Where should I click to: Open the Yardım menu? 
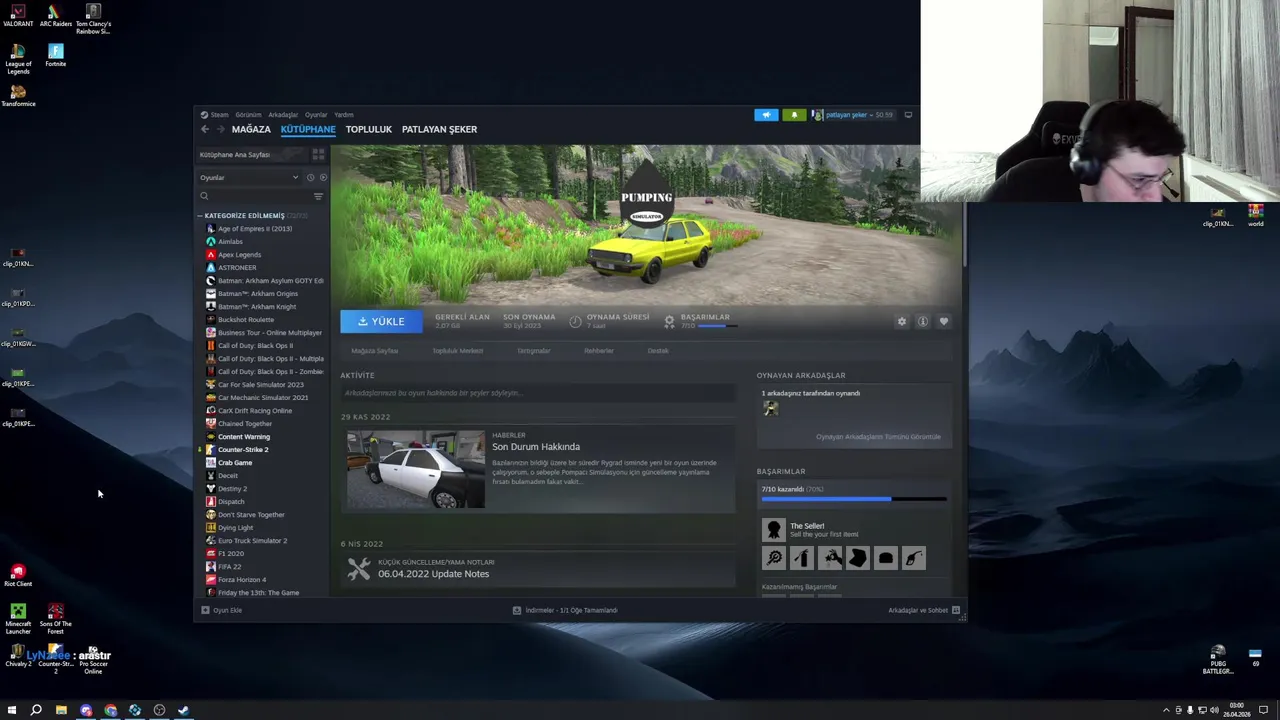point(343,115)
